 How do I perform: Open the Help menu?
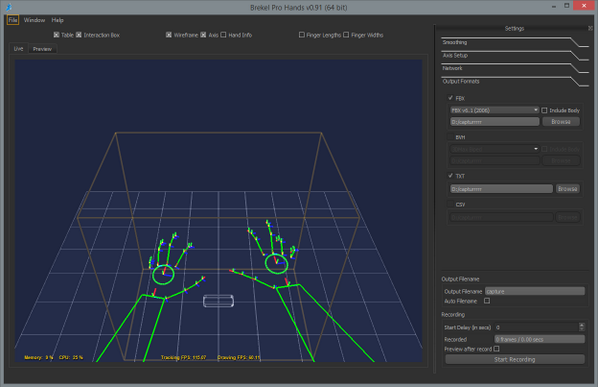58,20
